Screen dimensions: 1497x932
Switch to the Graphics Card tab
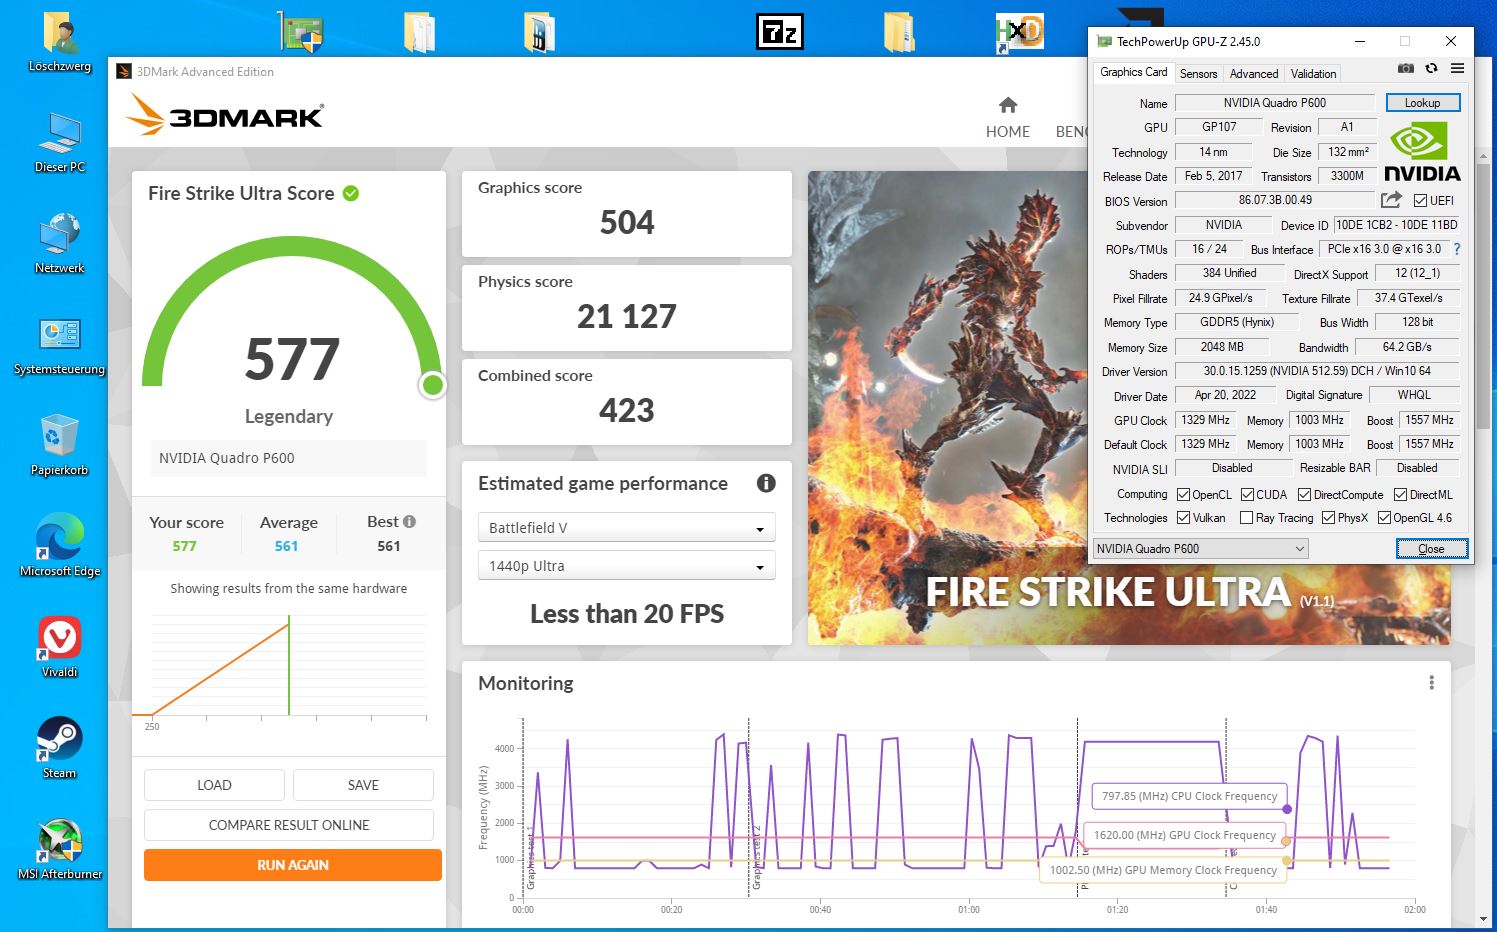[x=1133, y=72]
